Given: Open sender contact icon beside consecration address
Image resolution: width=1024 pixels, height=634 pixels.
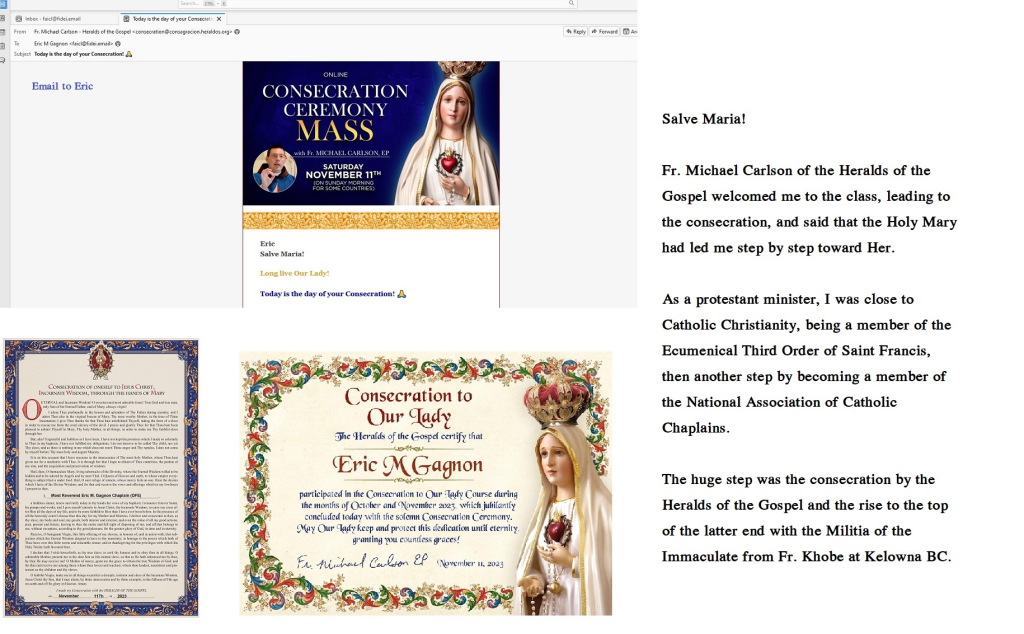Looking at the screenshot, I should coord(237,31).
